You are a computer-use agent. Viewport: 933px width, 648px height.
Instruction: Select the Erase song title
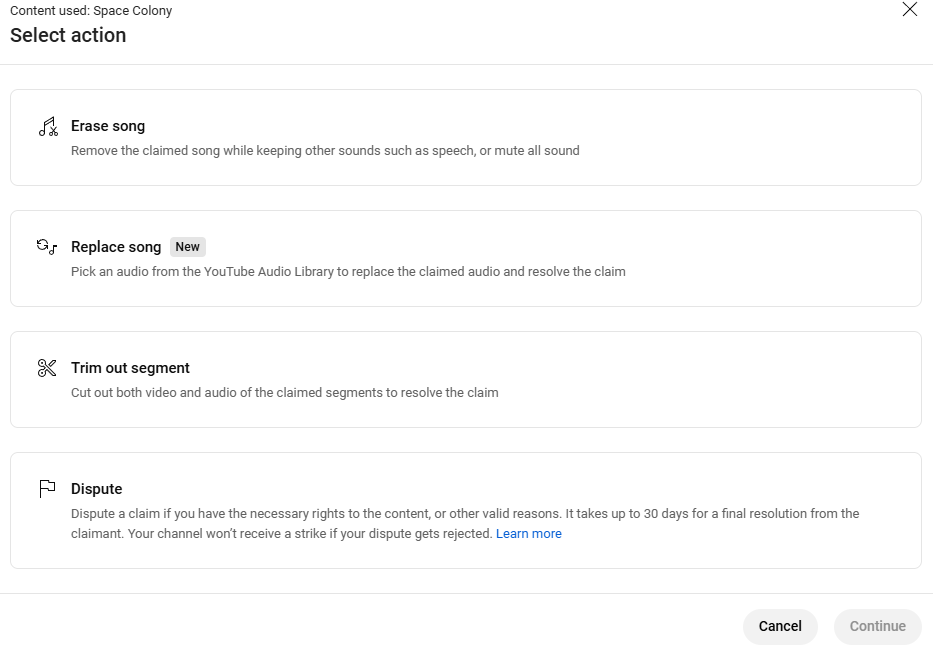108,126
